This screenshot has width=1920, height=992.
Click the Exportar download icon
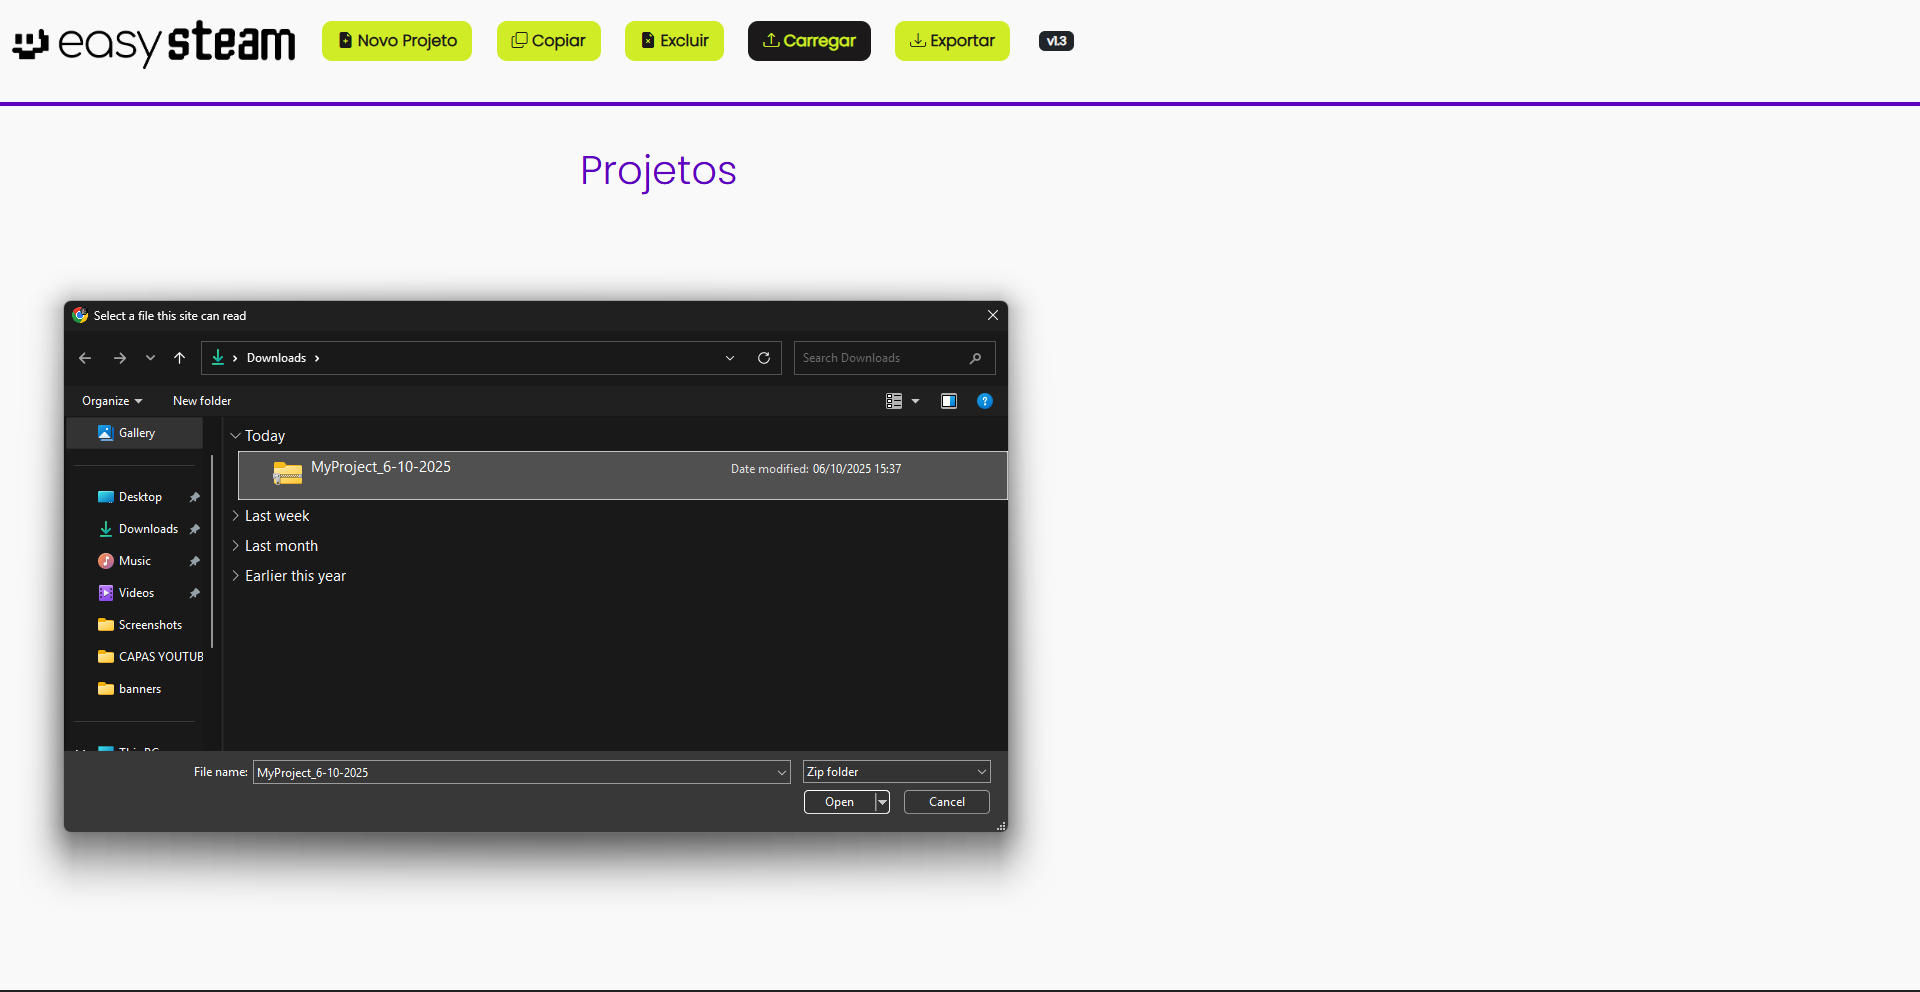(x=917, y=41)
